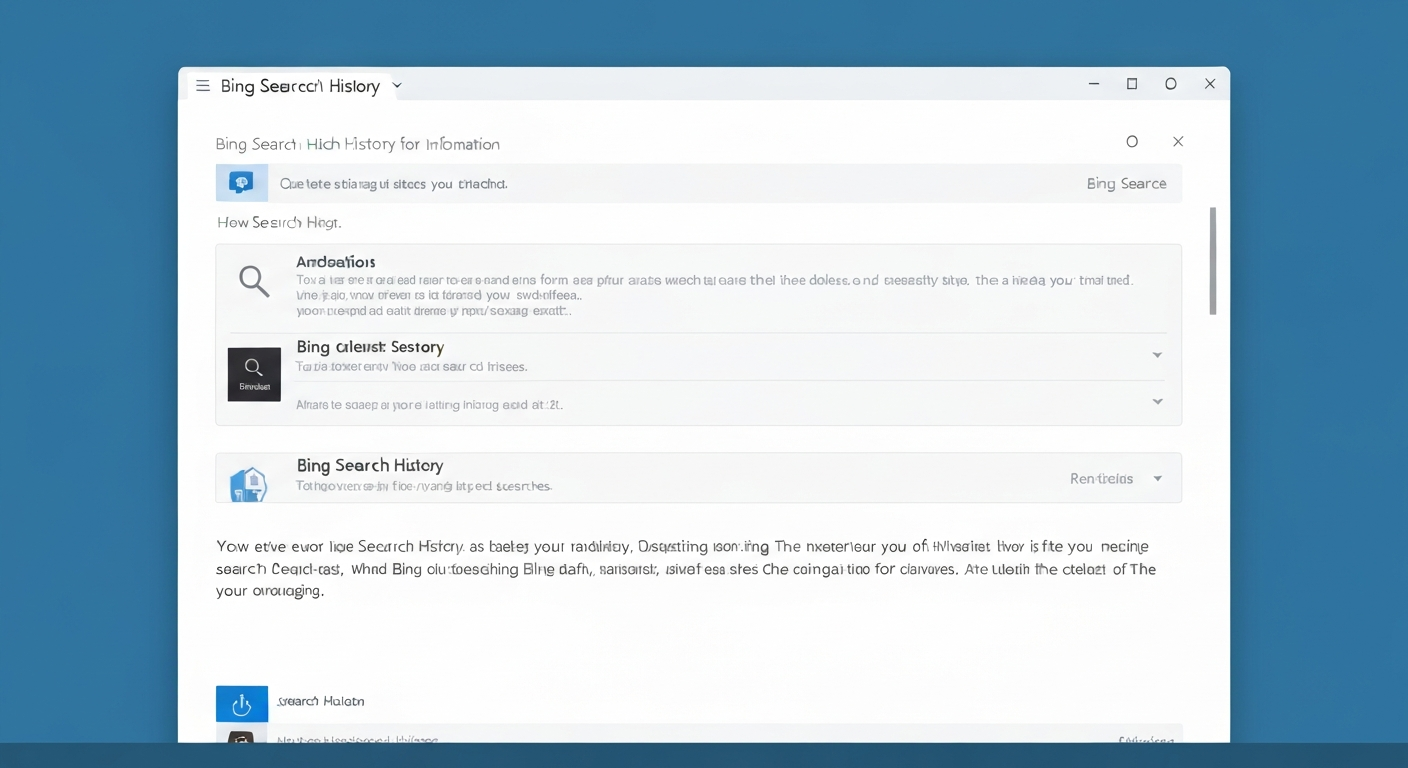Close the inner panel with the X
The height and width of the screenshot is (768, 1408).
1178,142
